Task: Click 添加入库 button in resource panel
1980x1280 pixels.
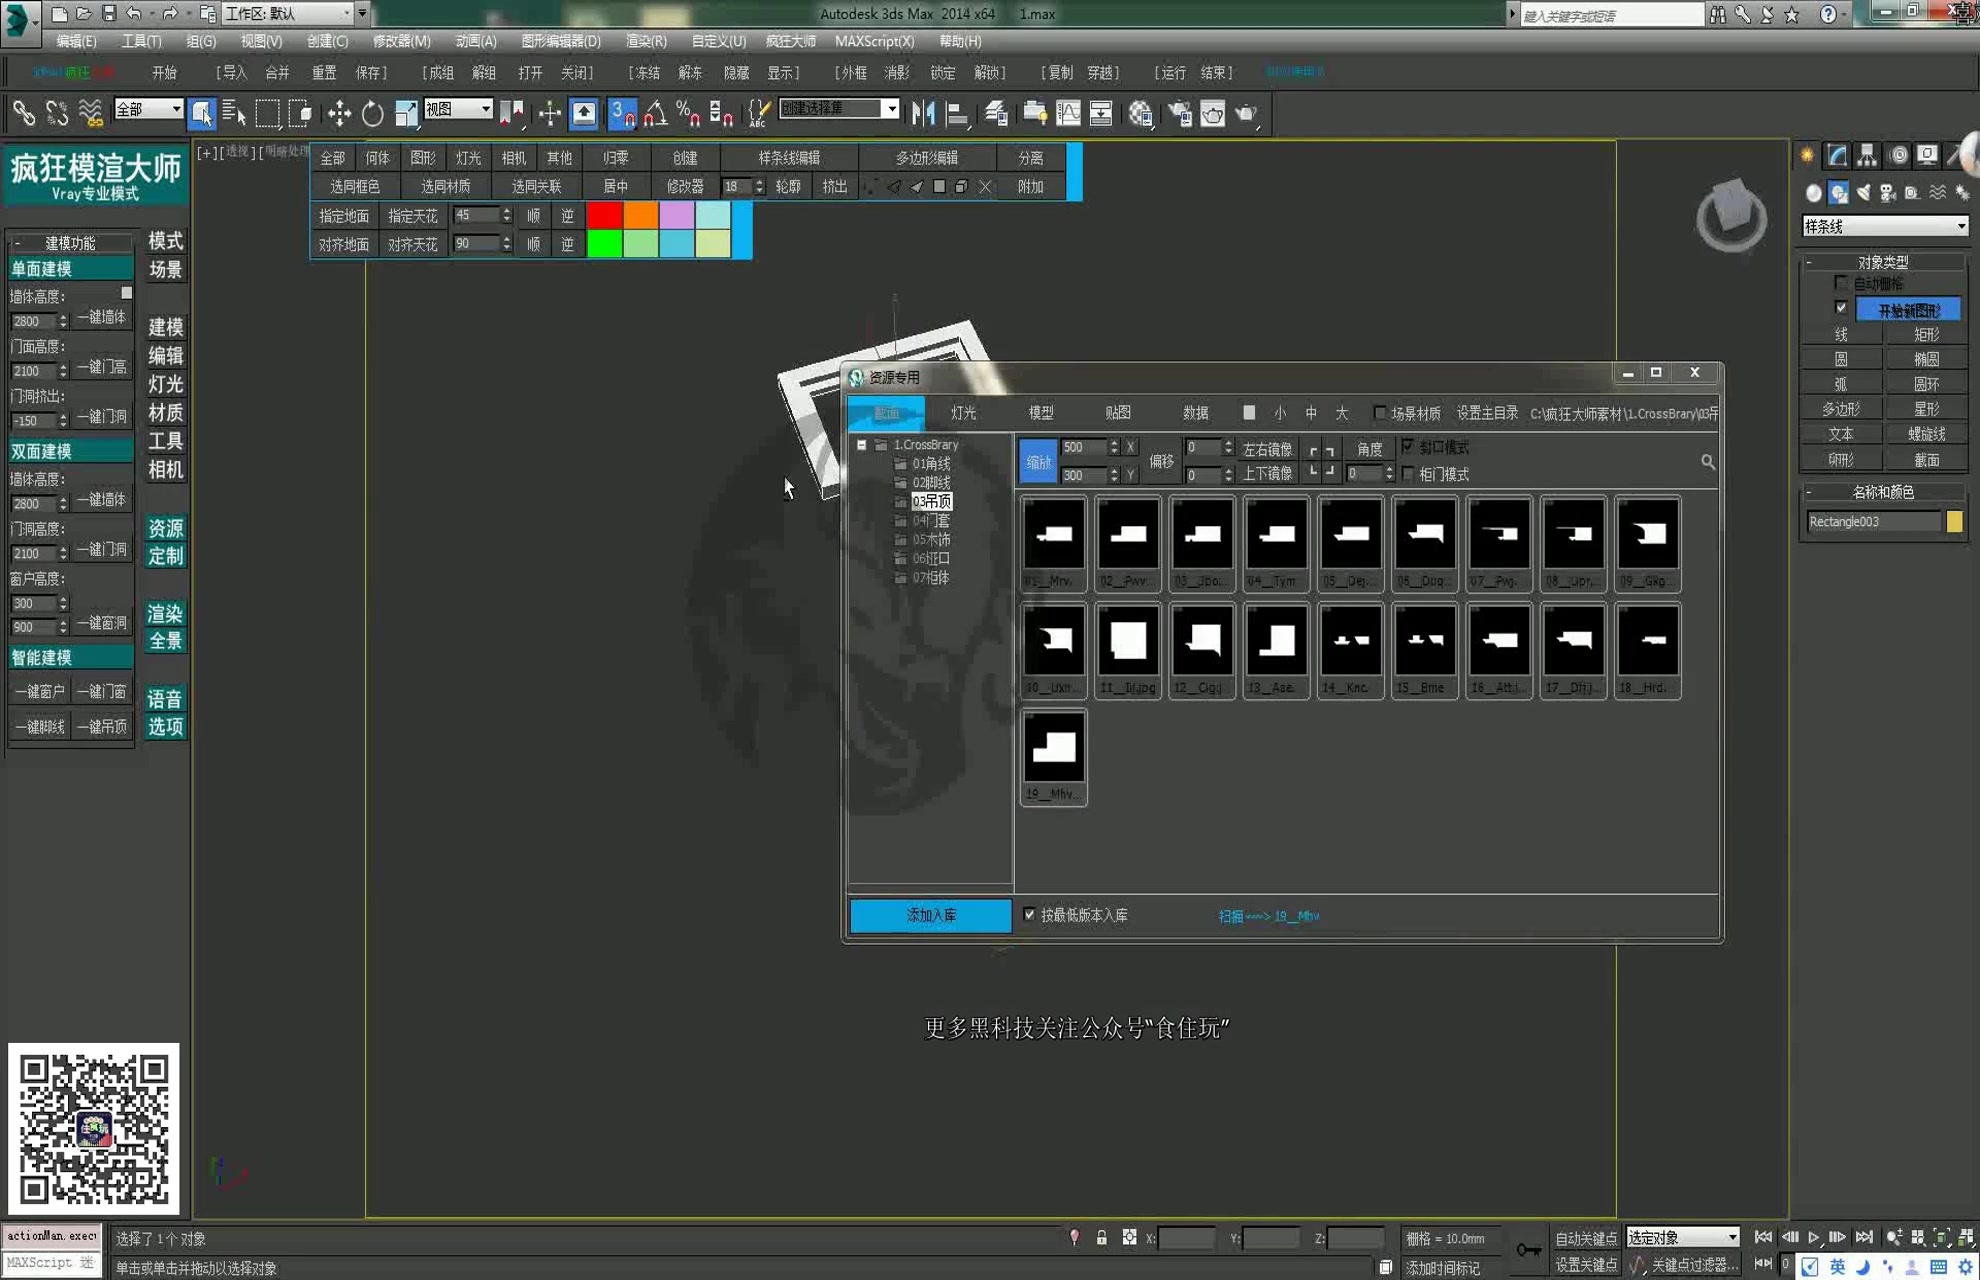Action: (931, 915)
